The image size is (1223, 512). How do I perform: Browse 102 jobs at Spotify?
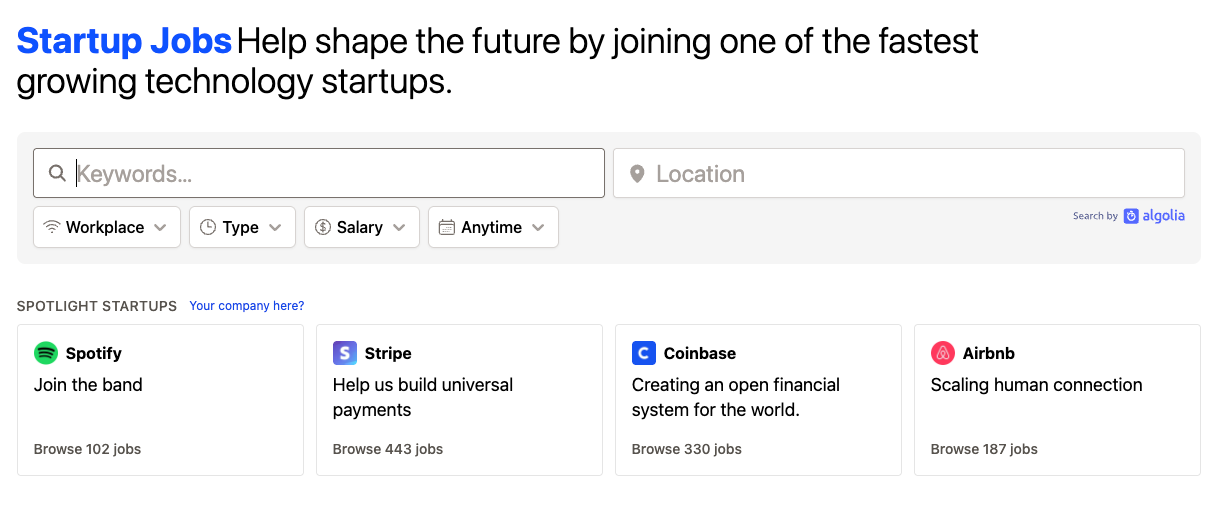coord(88,449)
